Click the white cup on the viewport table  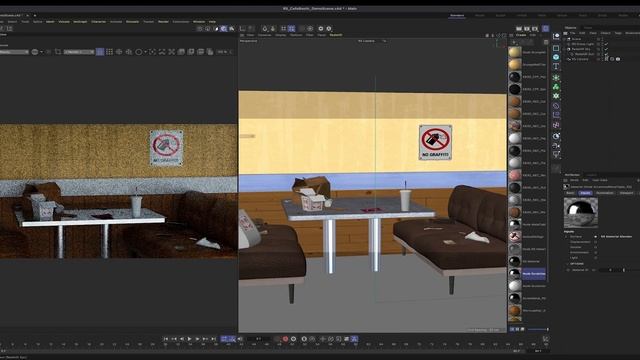[405, 200]
